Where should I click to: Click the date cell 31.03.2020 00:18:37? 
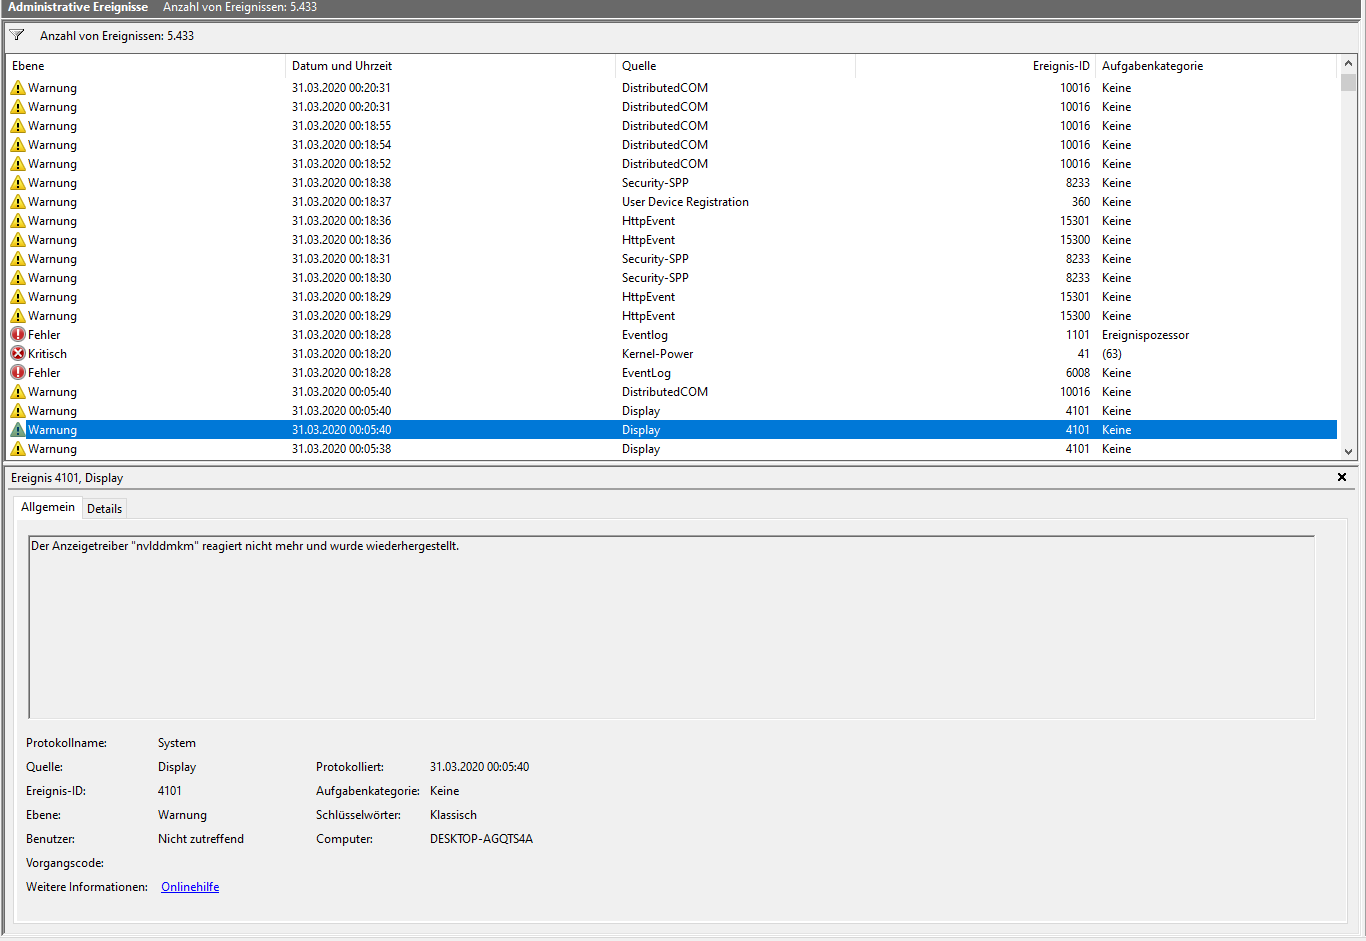pyautogui.click(x=341, y=202)
